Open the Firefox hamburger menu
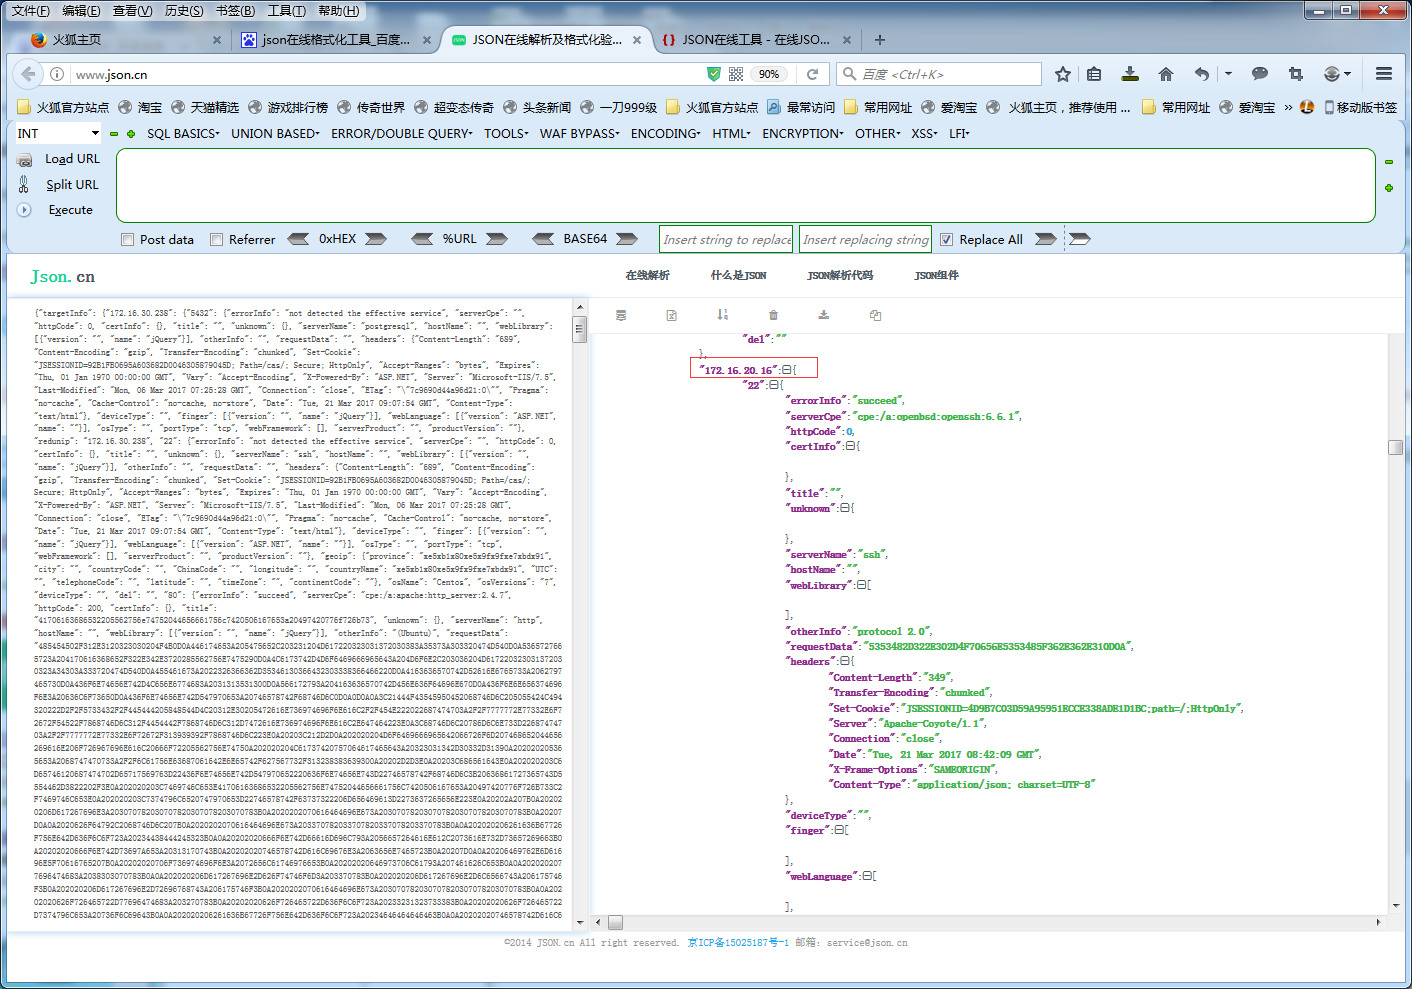This screenshot has height=989, width=1412. (x=1384, y=74)
